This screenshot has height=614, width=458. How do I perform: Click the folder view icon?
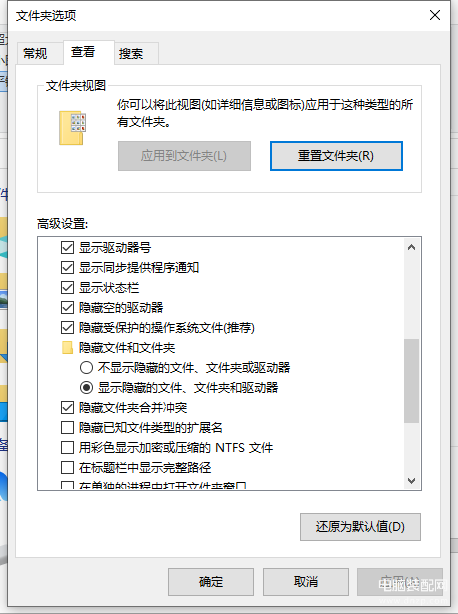tap(73, 128)
